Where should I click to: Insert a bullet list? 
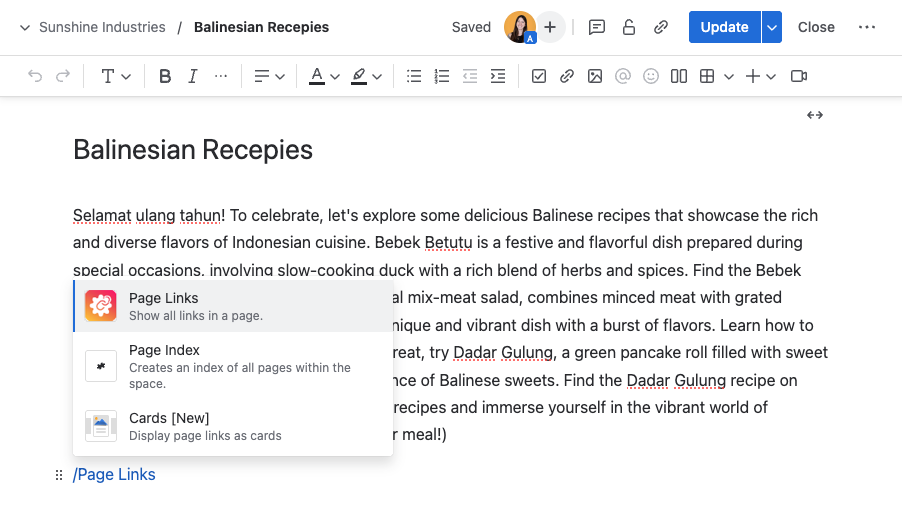pyautogui.click(x=414, y=76)
